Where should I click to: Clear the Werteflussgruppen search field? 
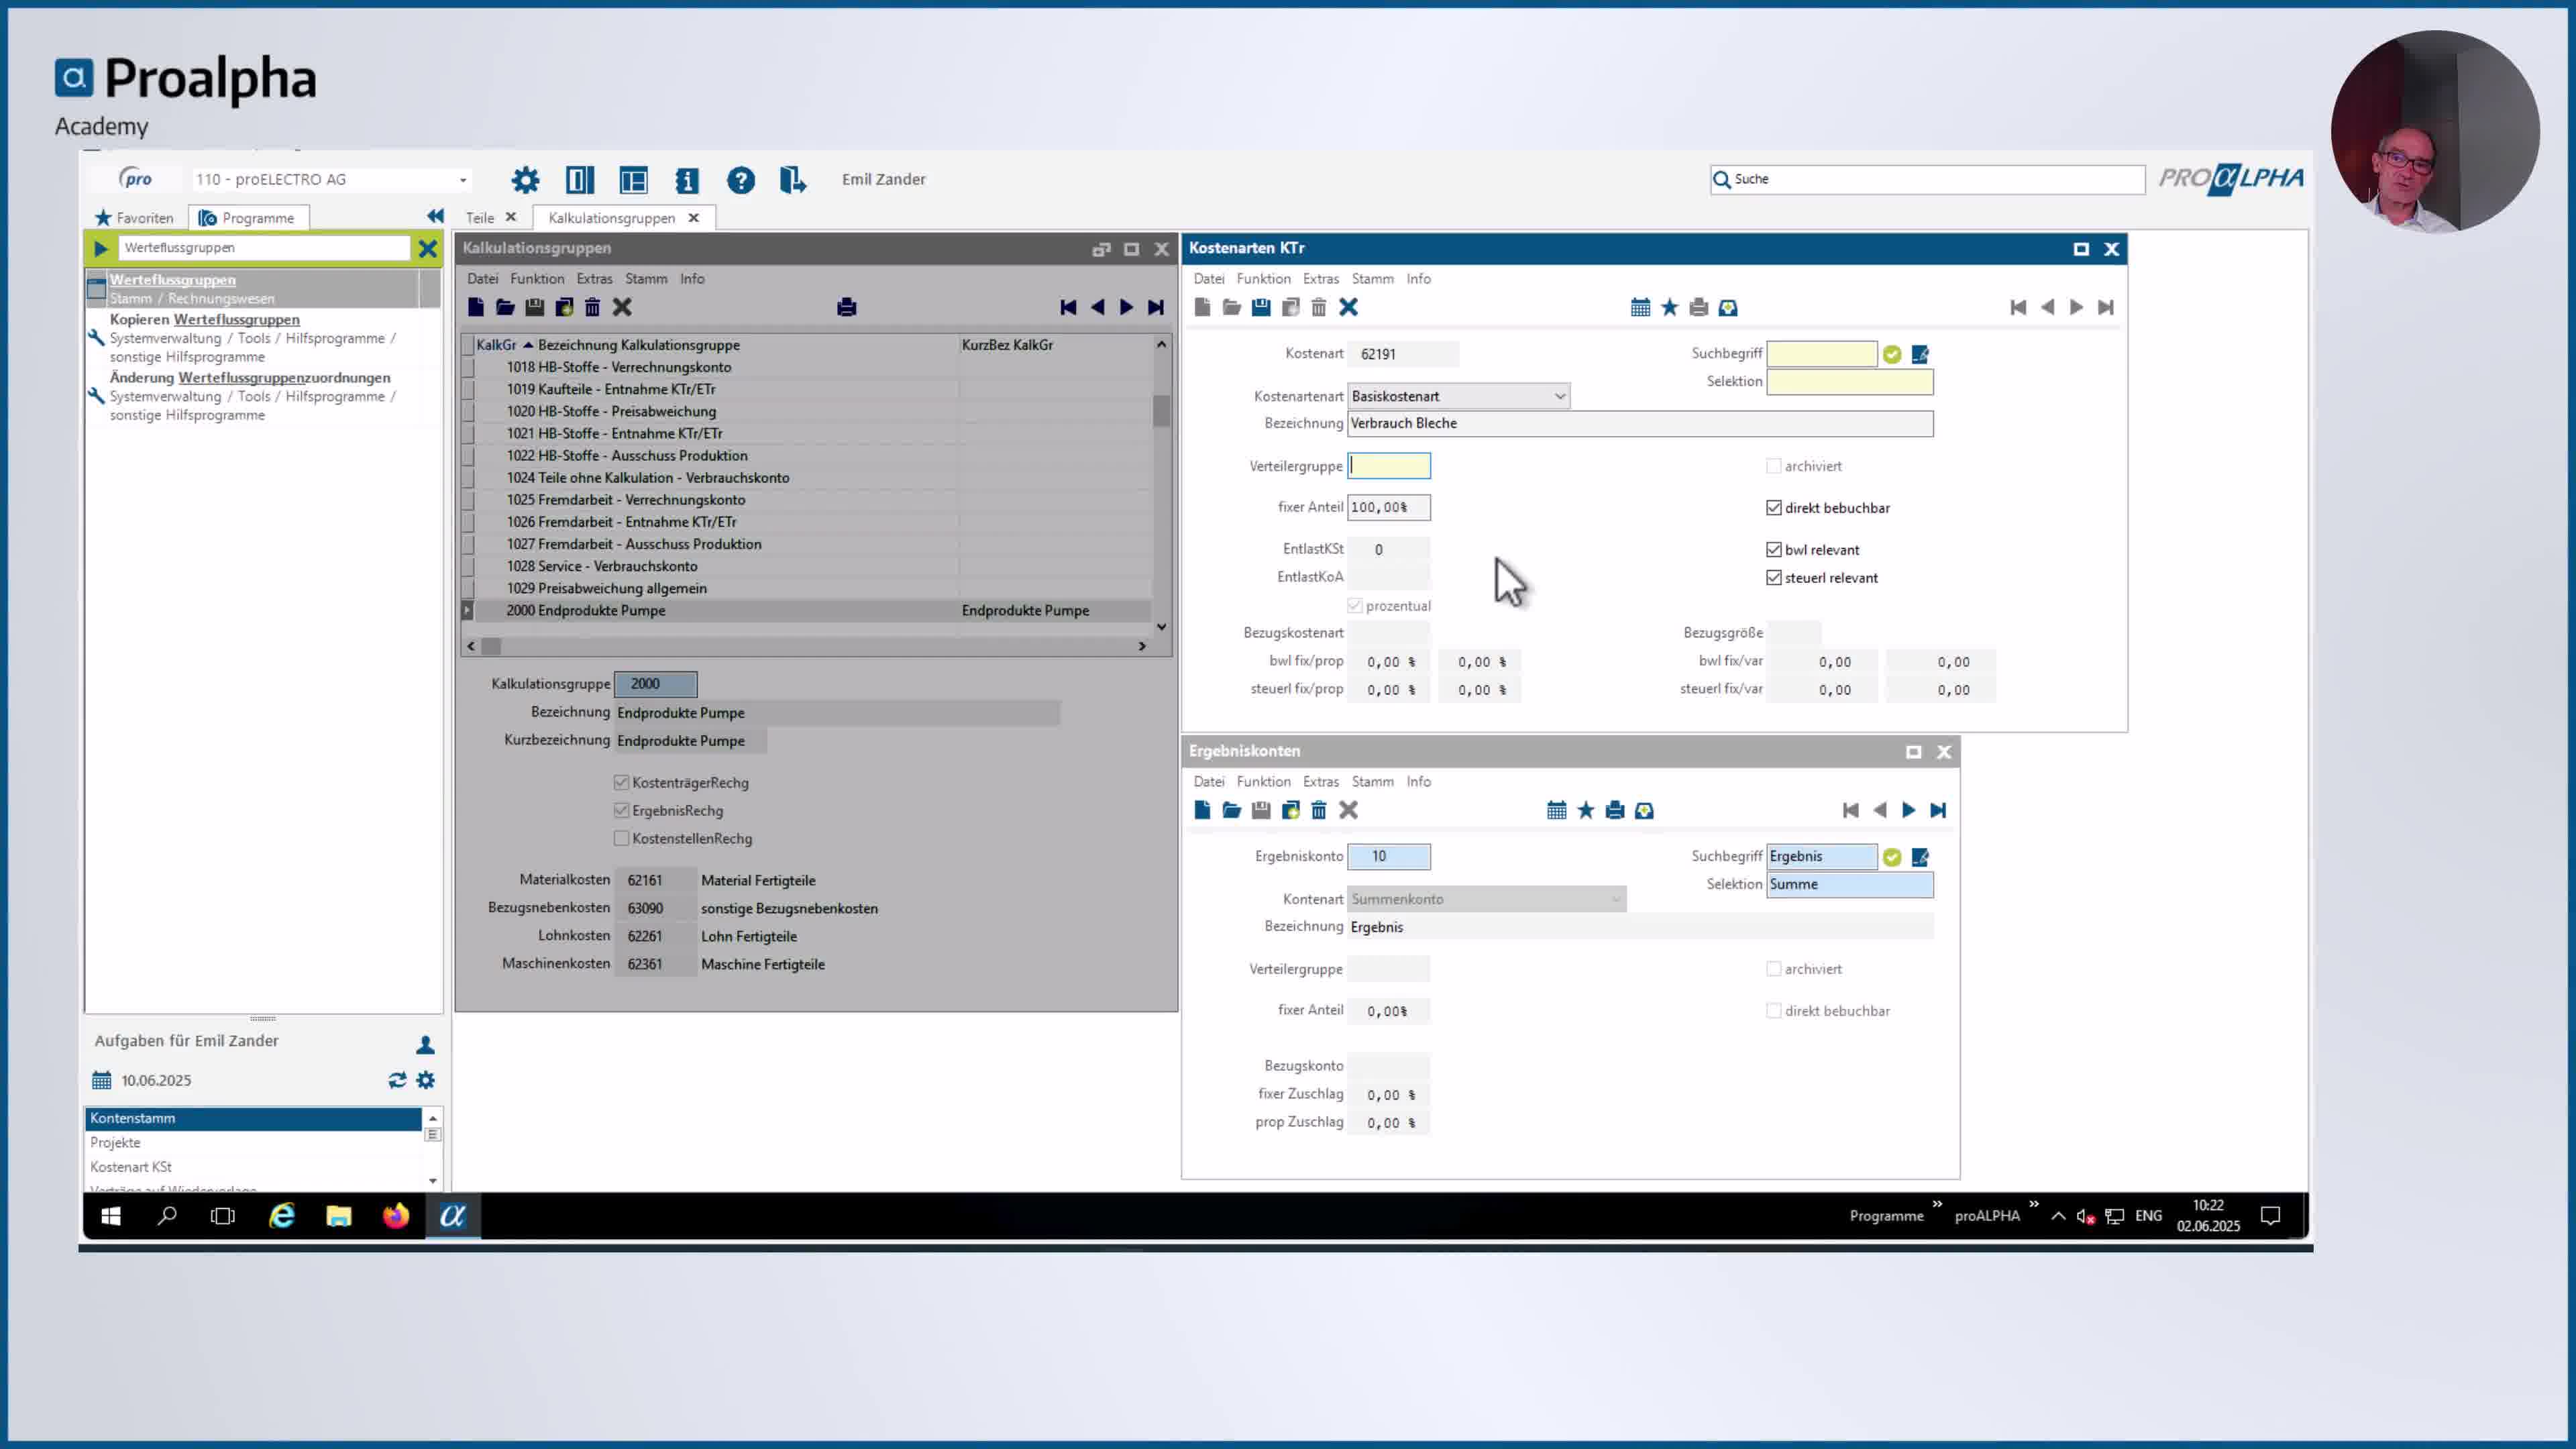pyautogui.click(x=427, y=248)
